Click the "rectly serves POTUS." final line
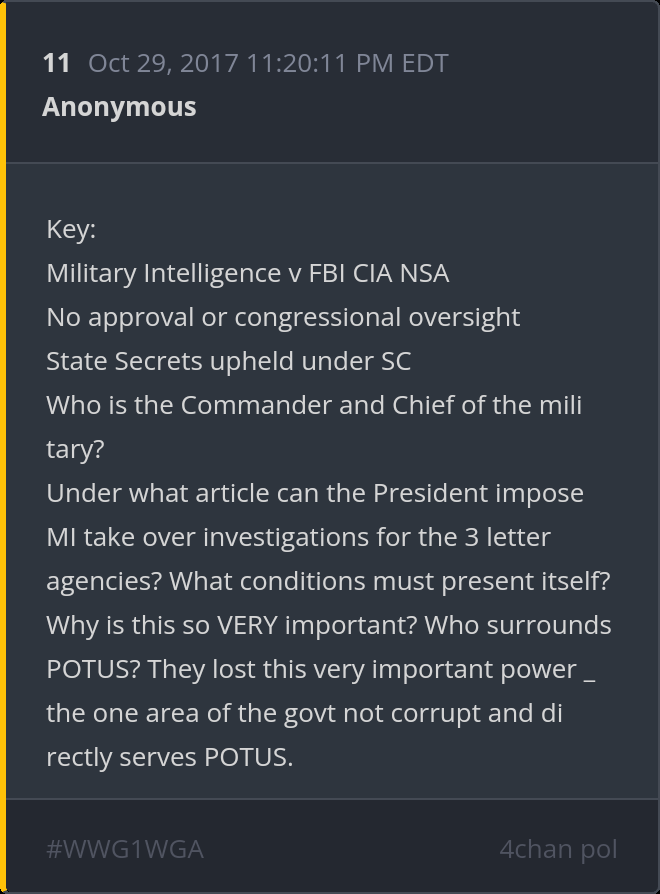660x894 pixels. (169, 757)
